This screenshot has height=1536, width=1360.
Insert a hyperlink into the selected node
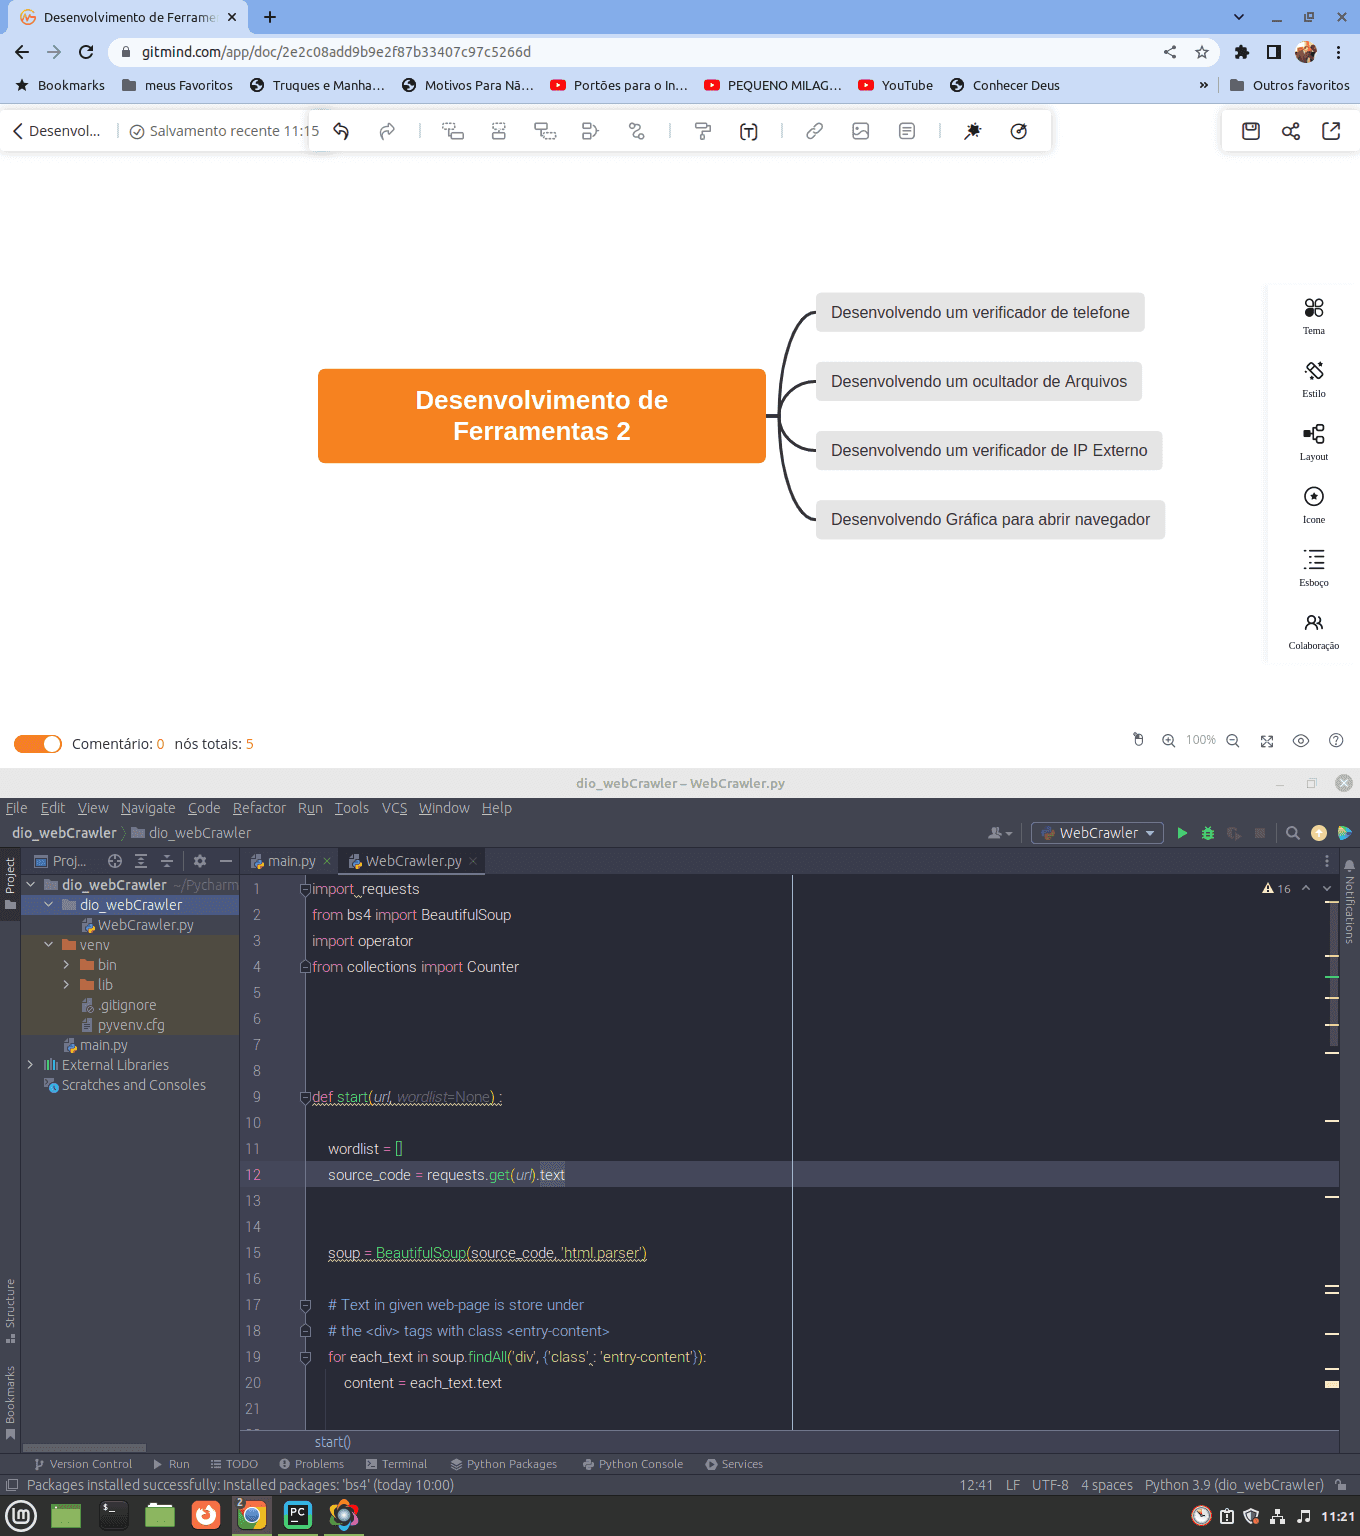813,130
